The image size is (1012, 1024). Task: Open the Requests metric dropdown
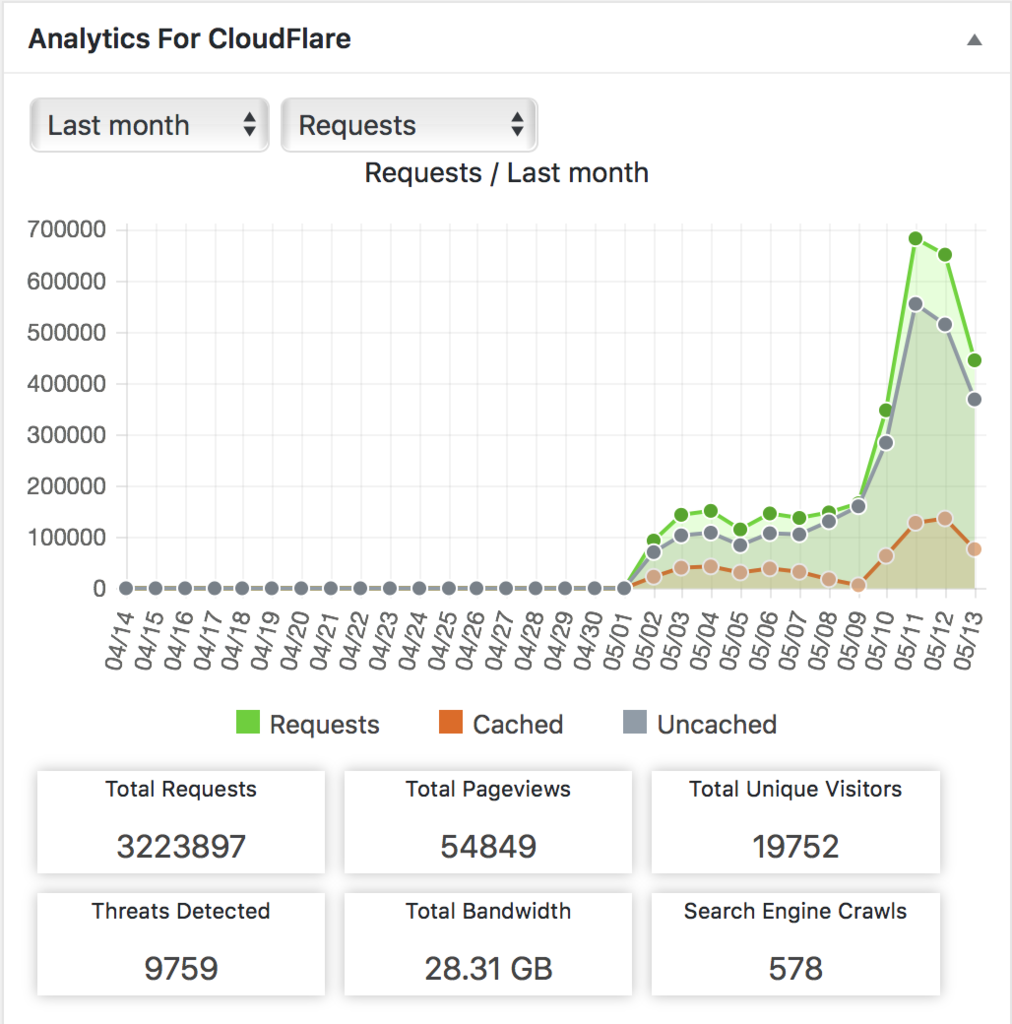pyautogui.click(x=409, y=125)
